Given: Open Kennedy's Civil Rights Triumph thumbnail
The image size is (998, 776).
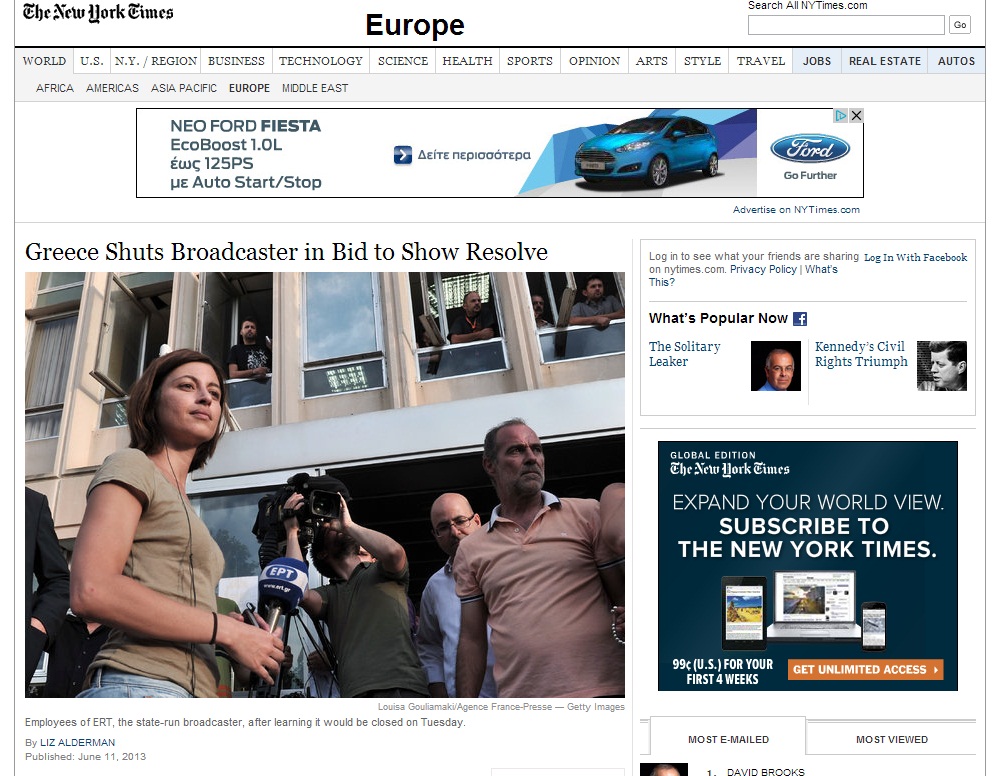Looking at the screenshot, I should pyautogui.click(x=942, y=366).
